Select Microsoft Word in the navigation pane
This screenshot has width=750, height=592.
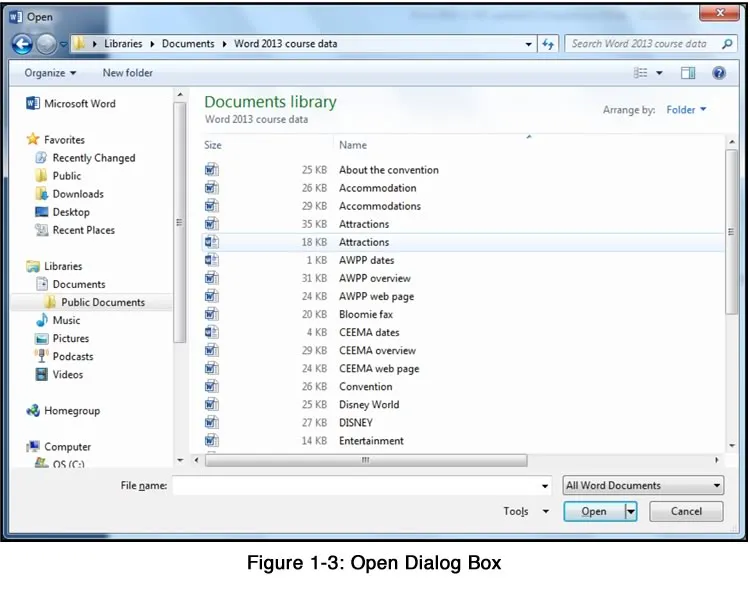coord(71,103)
